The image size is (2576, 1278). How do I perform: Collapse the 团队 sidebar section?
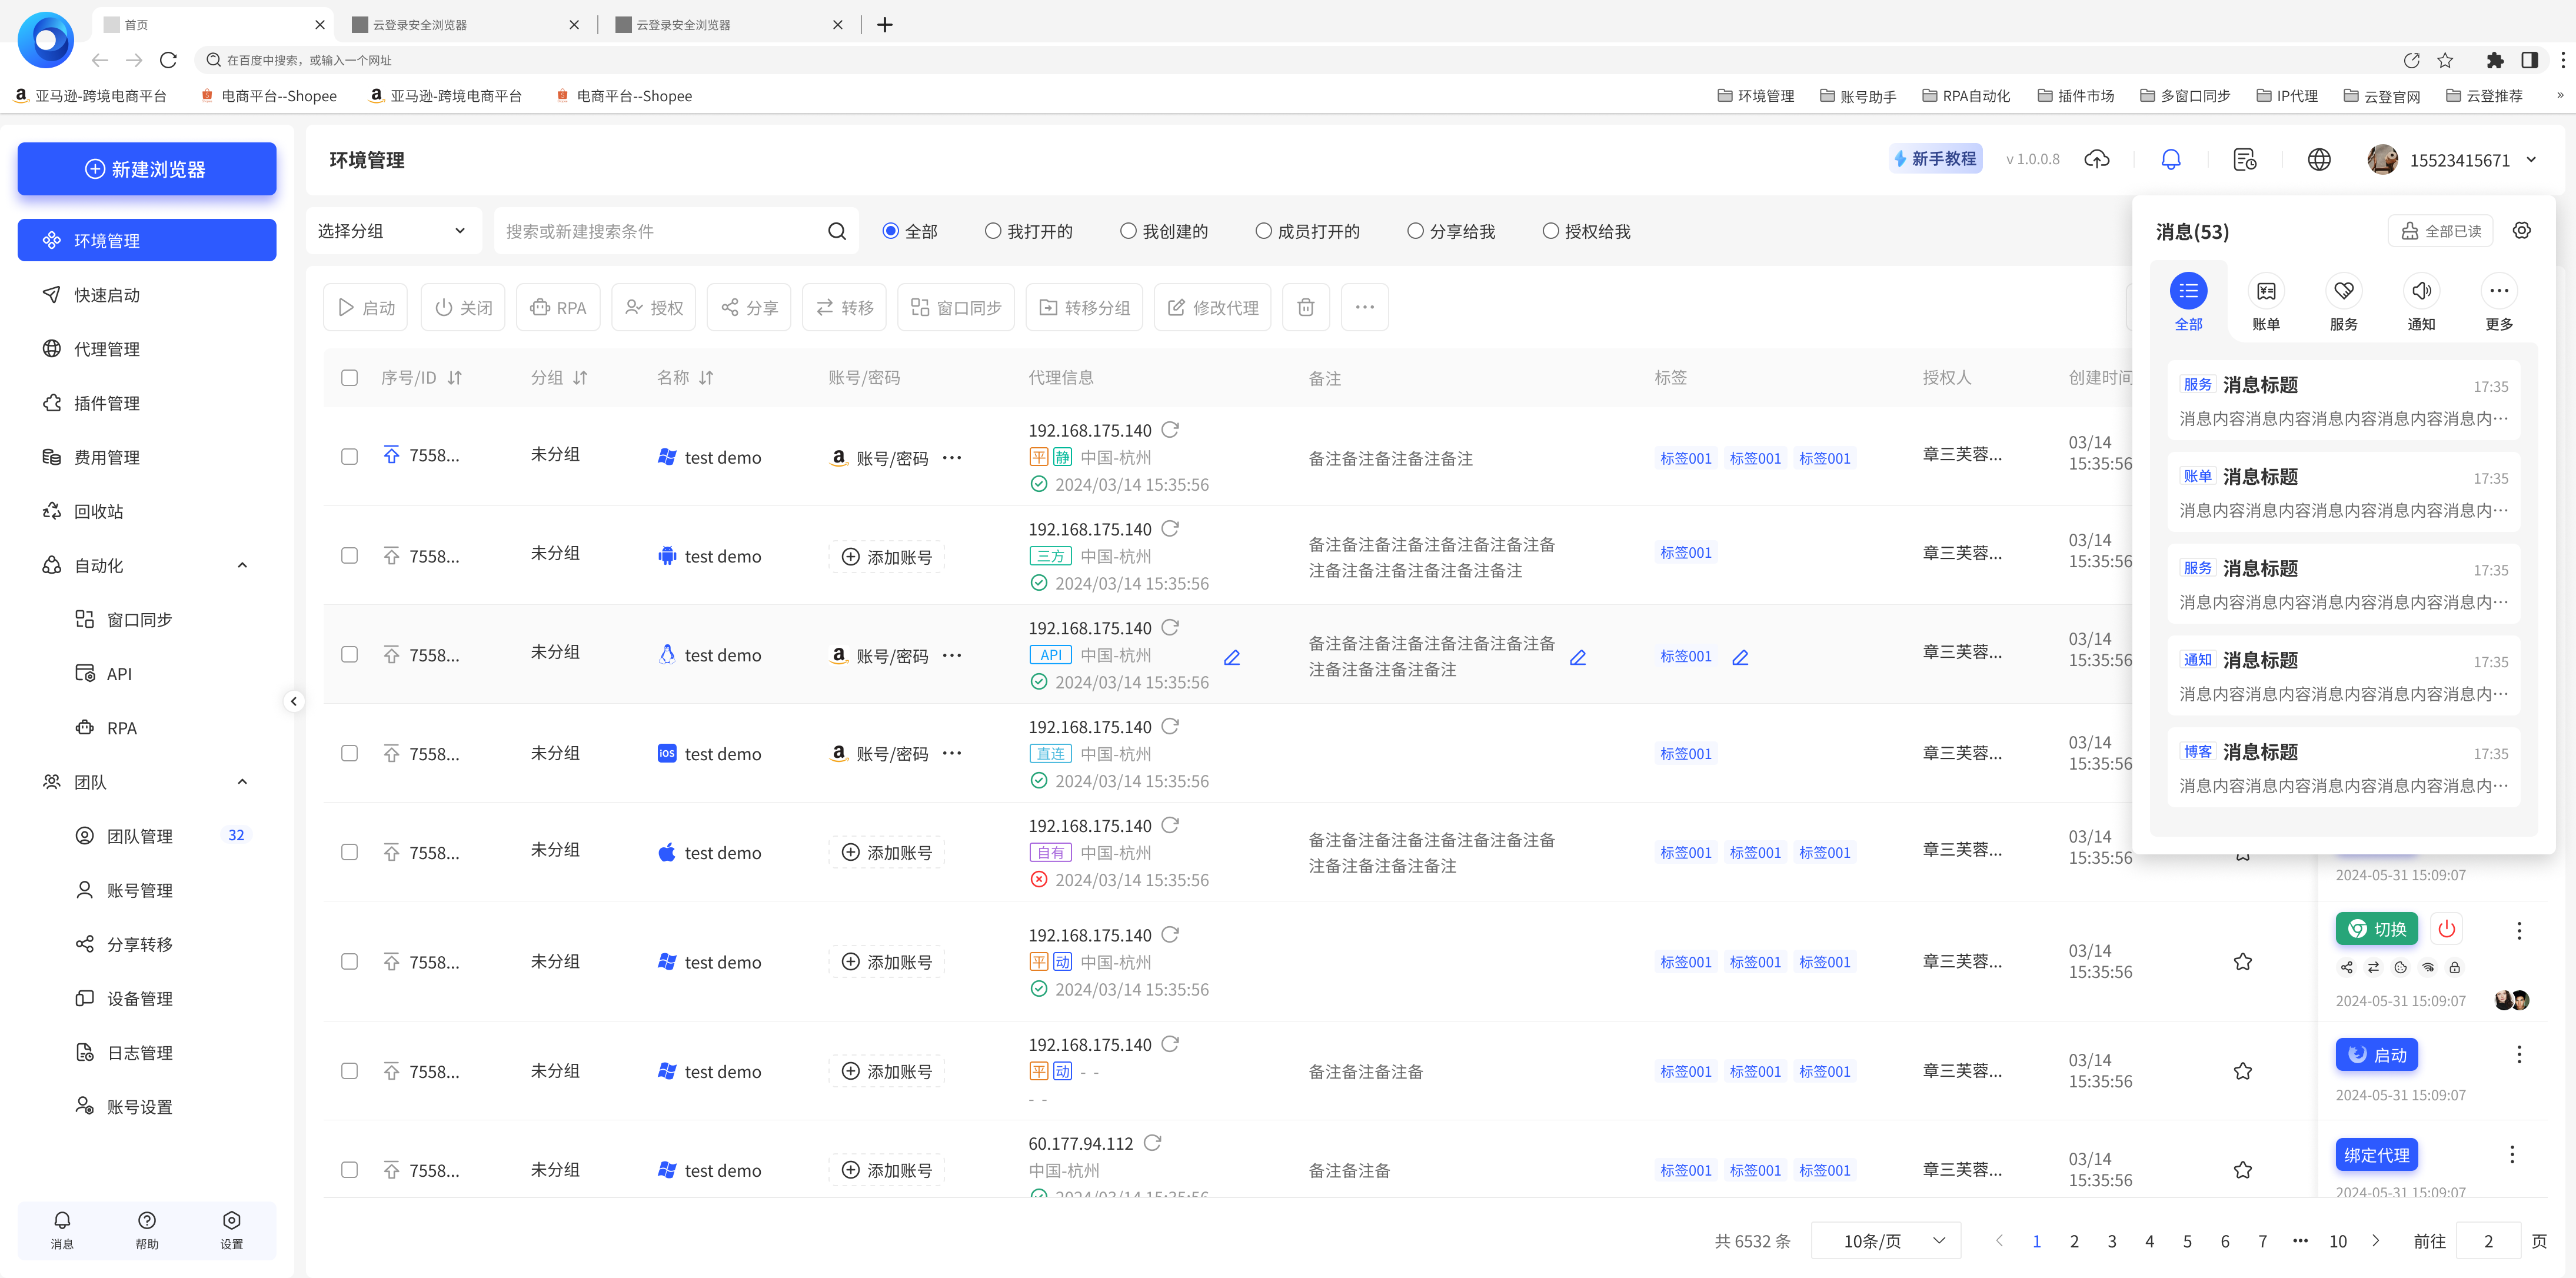241,782
